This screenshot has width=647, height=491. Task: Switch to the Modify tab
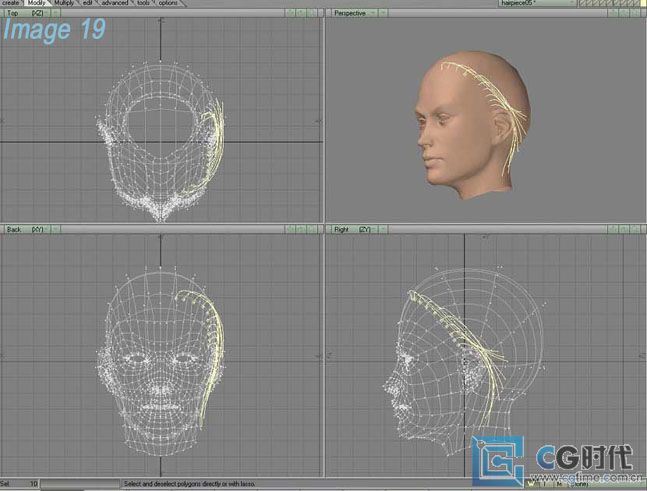tap(38, 3)
